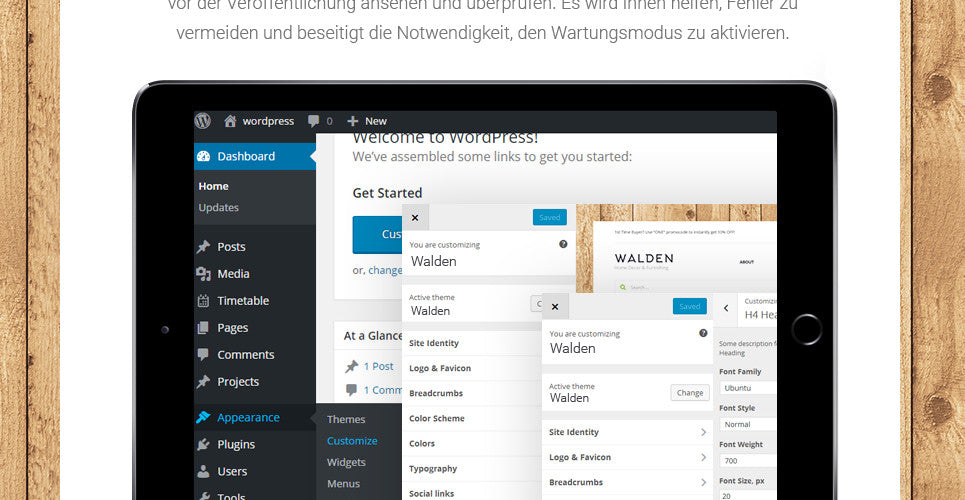Click the Comments bubble icon in sidebar

pyautogui.click(x=203, y=355)
